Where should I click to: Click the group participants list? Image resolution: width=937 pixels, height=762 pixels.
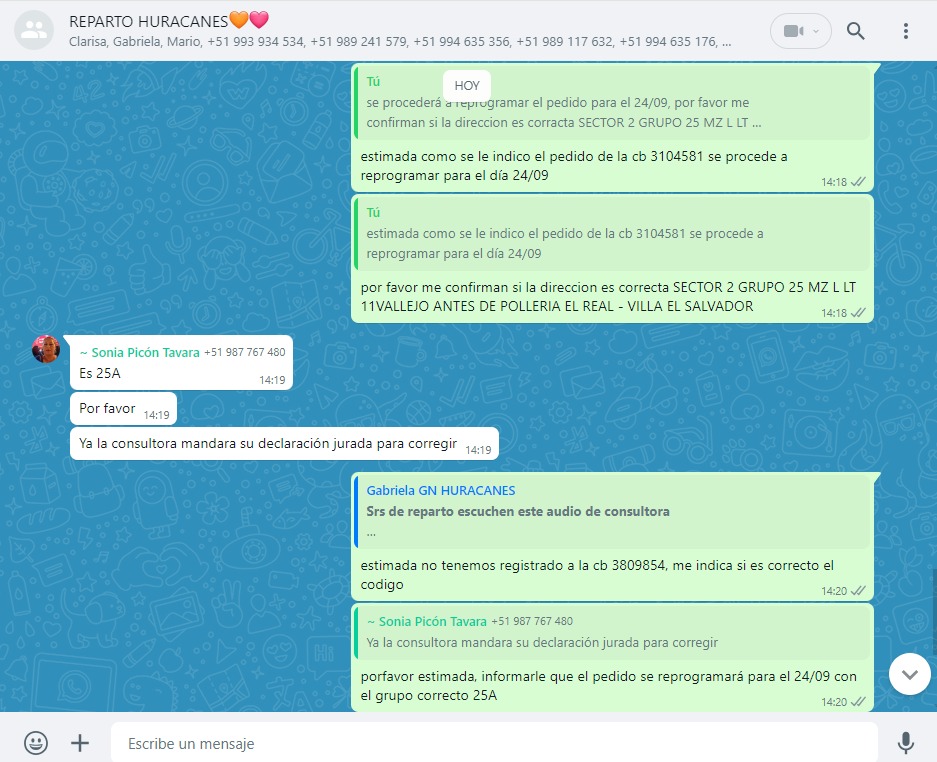400,42
